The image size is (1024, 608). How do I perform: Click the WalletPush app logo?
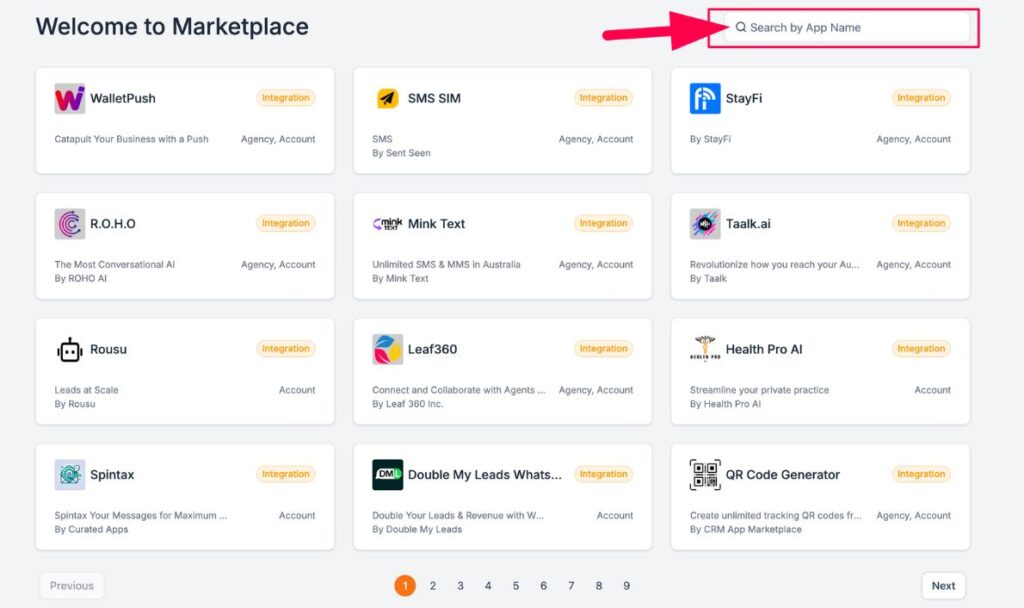click(70, 99)
